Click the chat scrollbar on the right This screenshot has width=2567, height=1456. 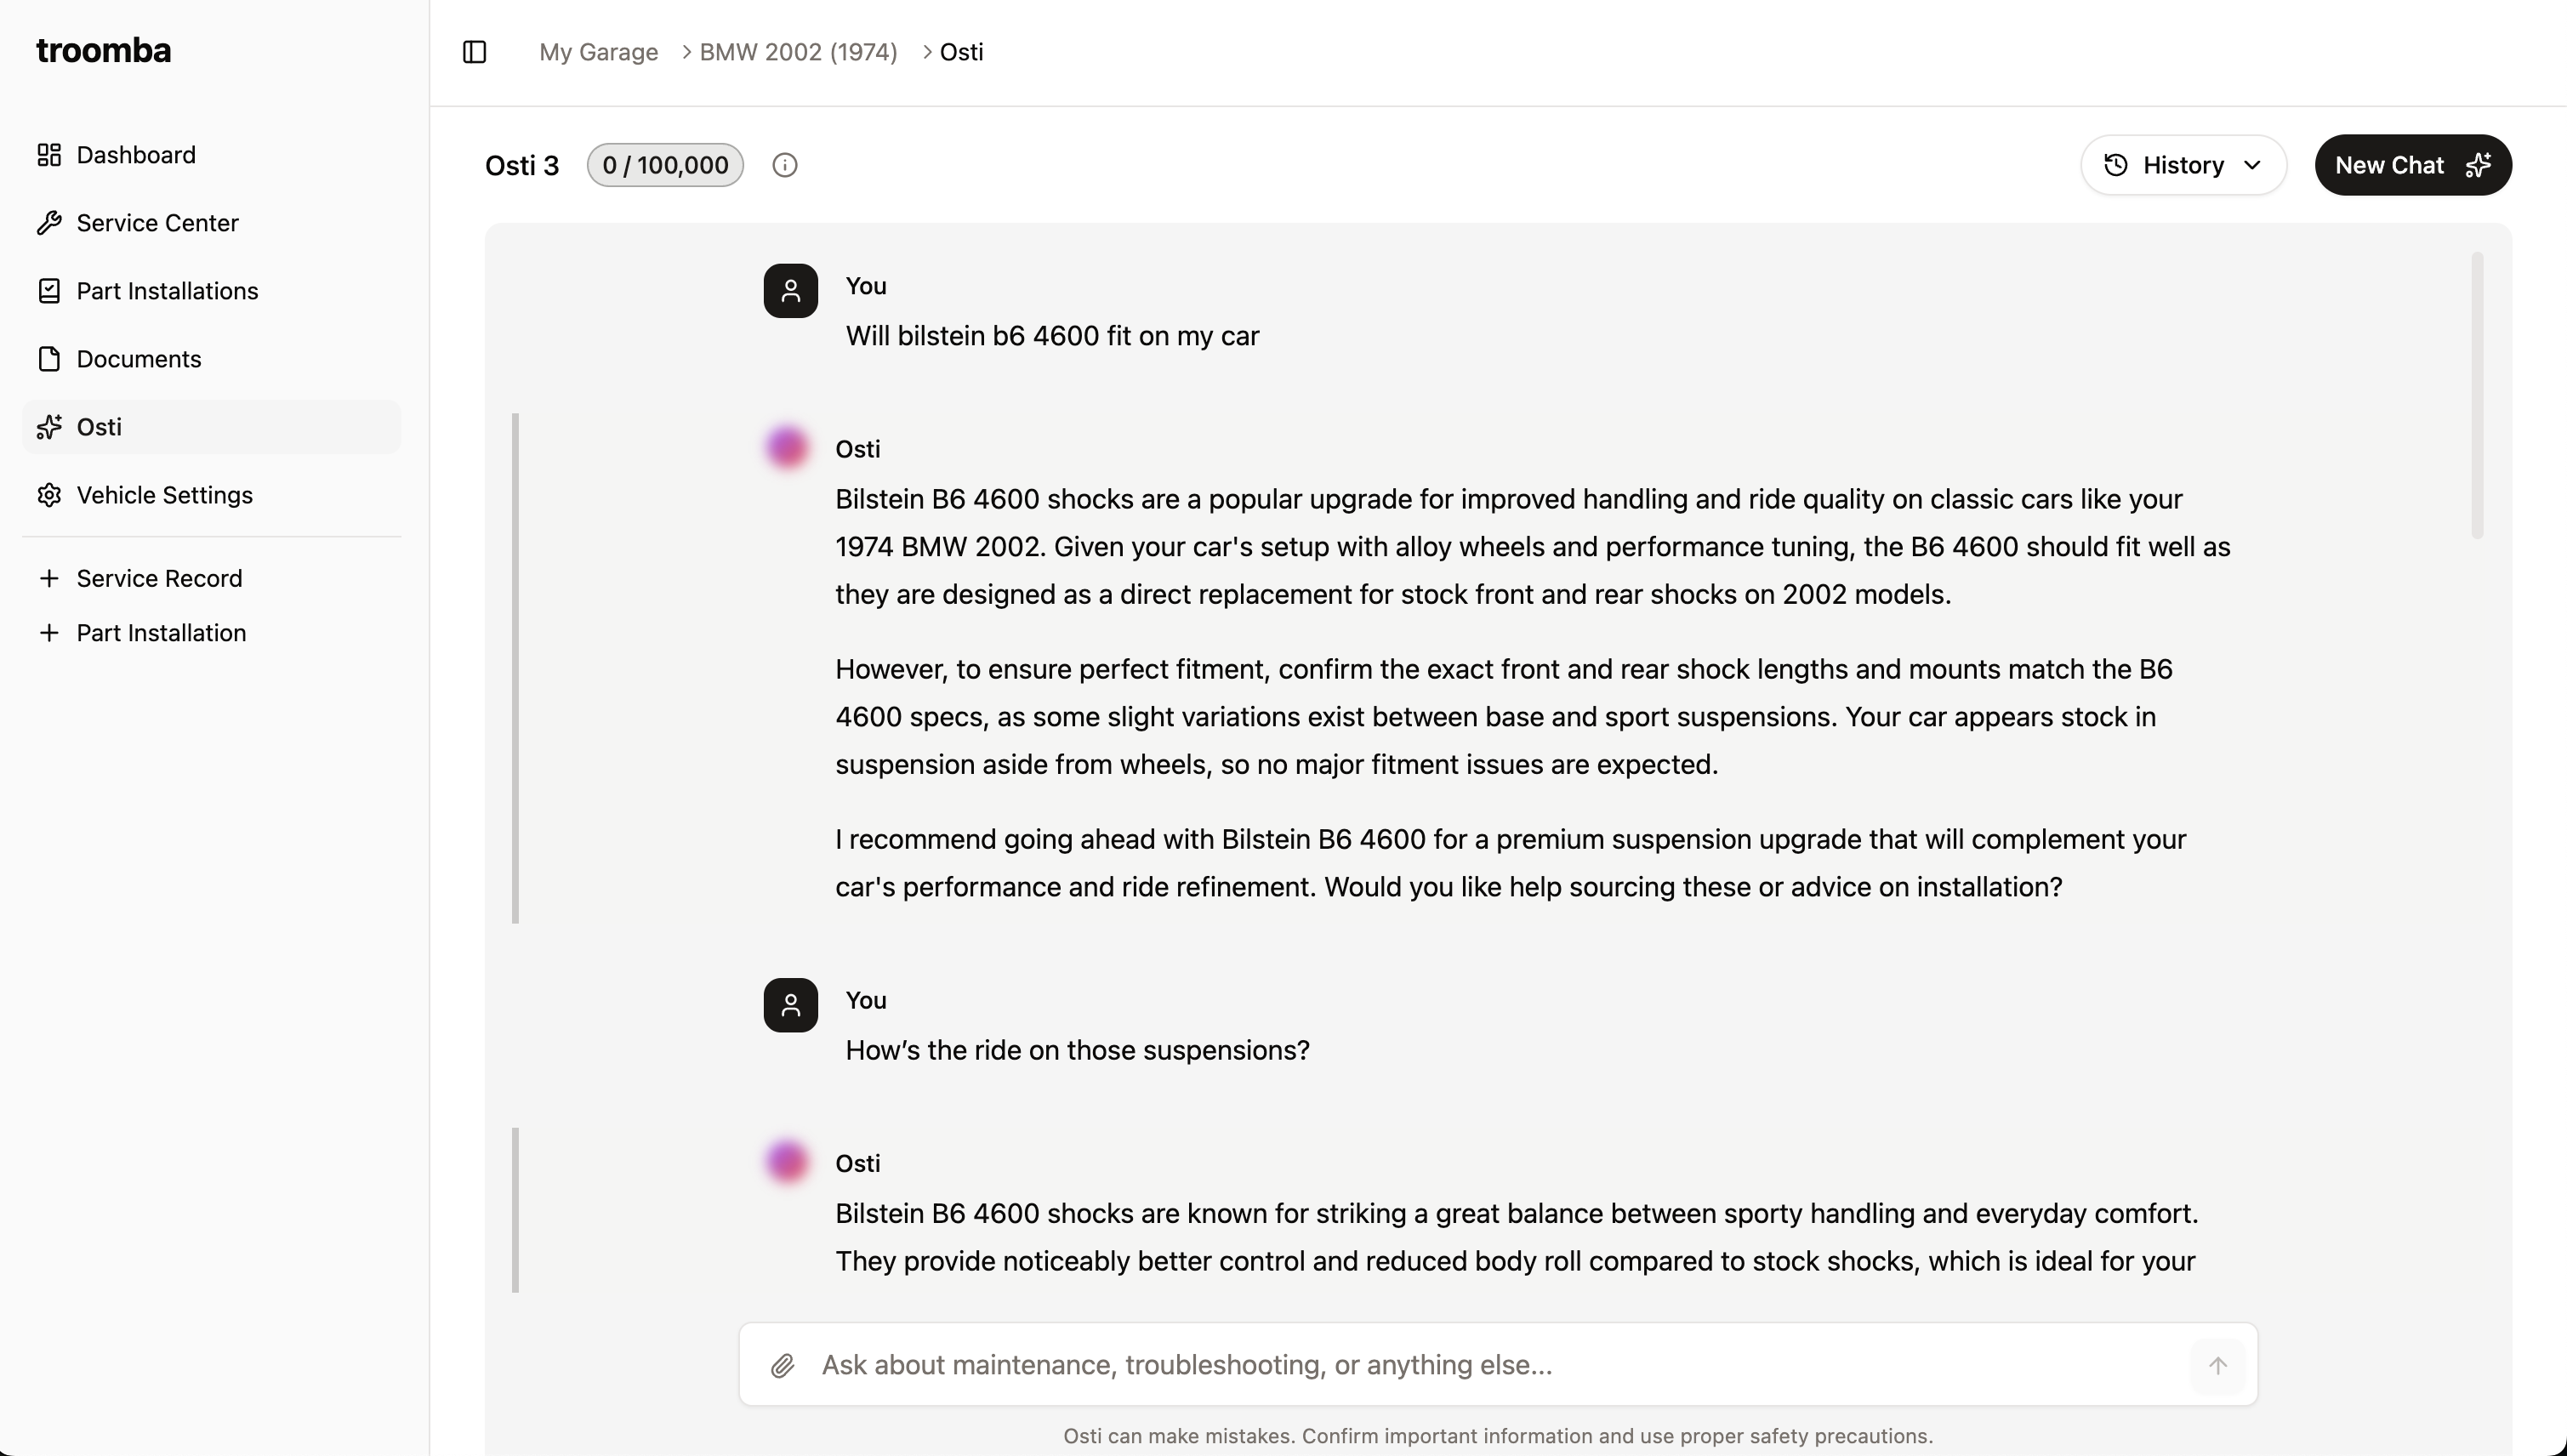click(x=2478, y=395)
